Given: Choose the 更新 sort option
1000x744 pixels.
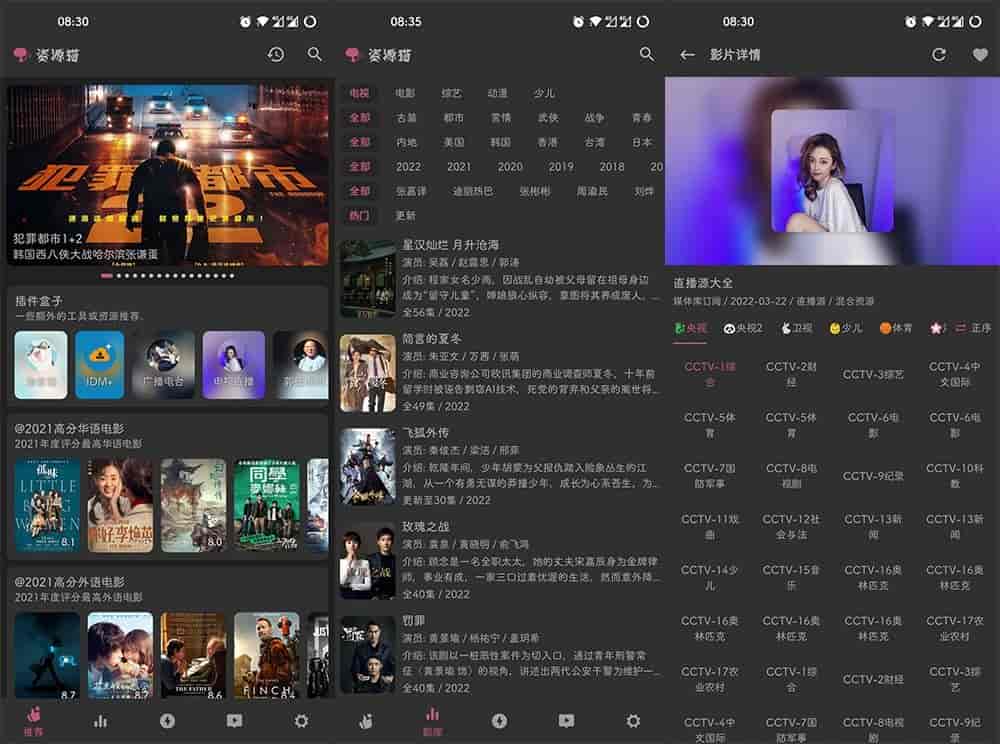Looking at the screenshot, I should click(x=405, y=215).
